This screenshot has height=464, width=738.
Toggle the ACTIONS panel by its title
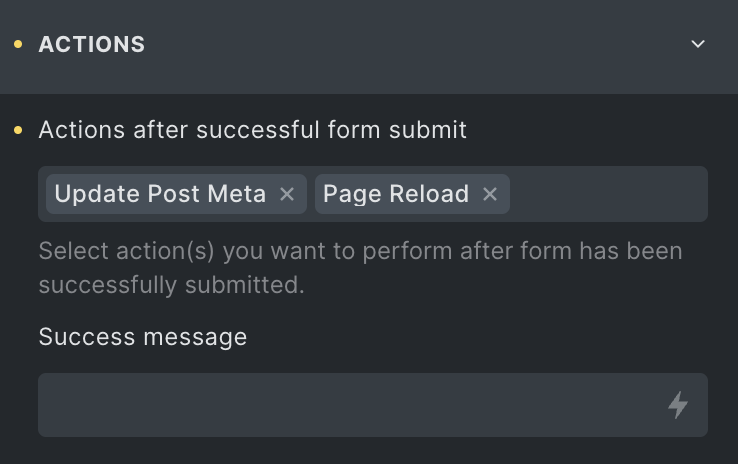pos(92,45)
